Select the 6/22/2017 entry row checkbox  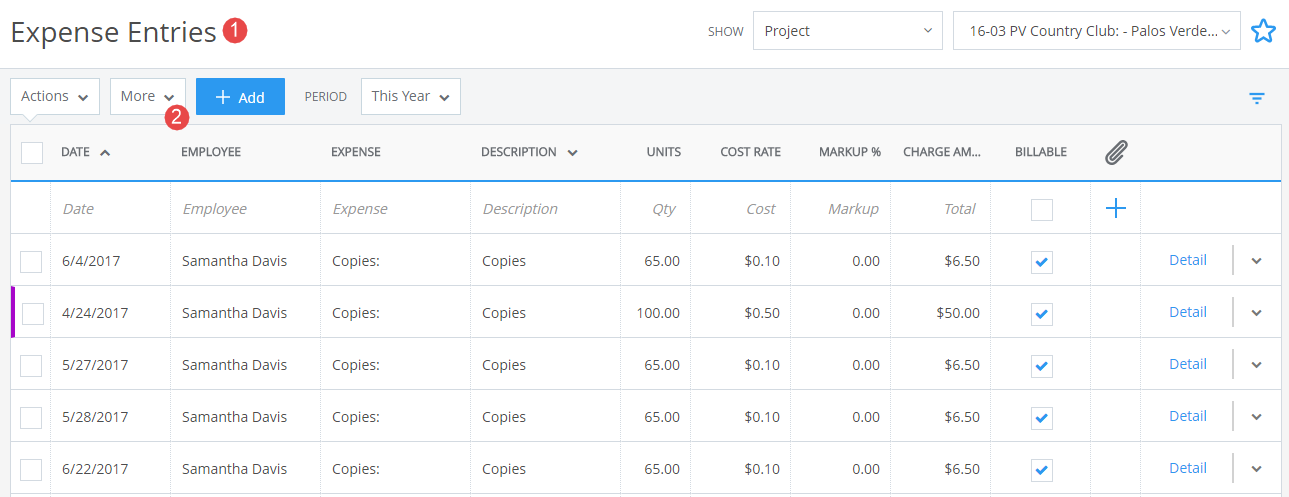click(31, 469)
